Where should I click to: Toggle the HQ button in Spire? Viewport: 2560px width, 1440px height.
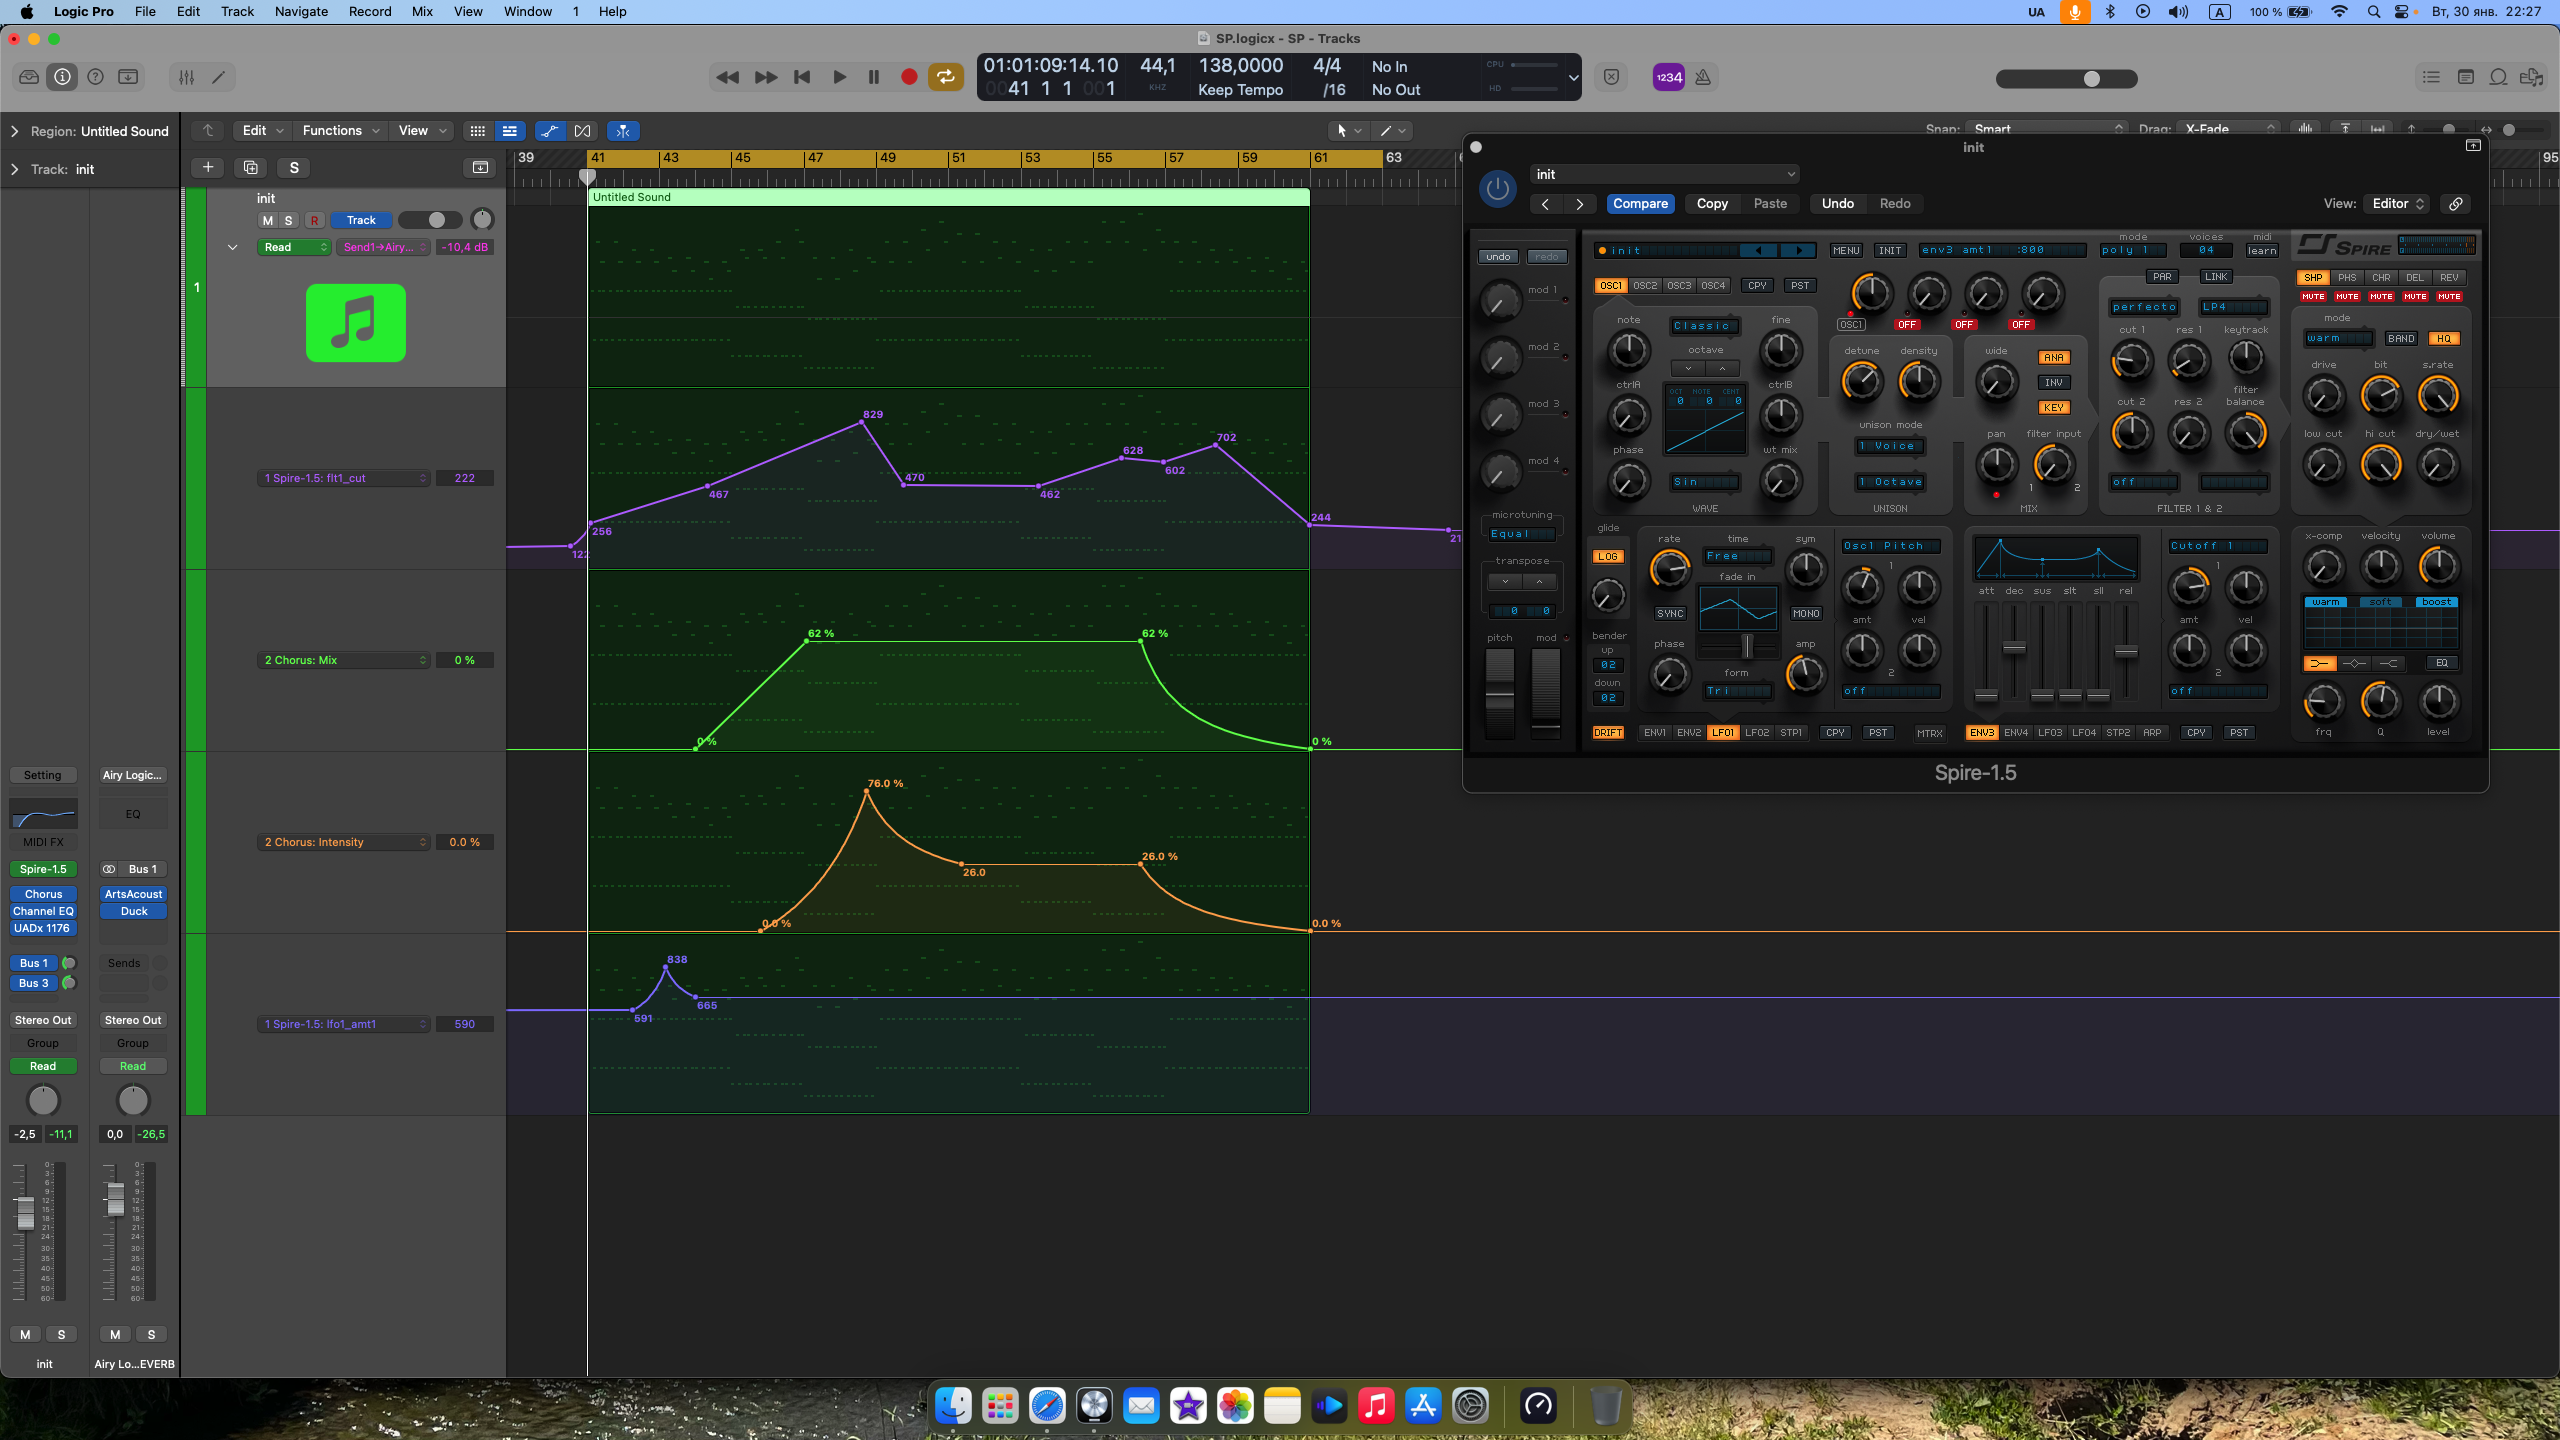2444,339
